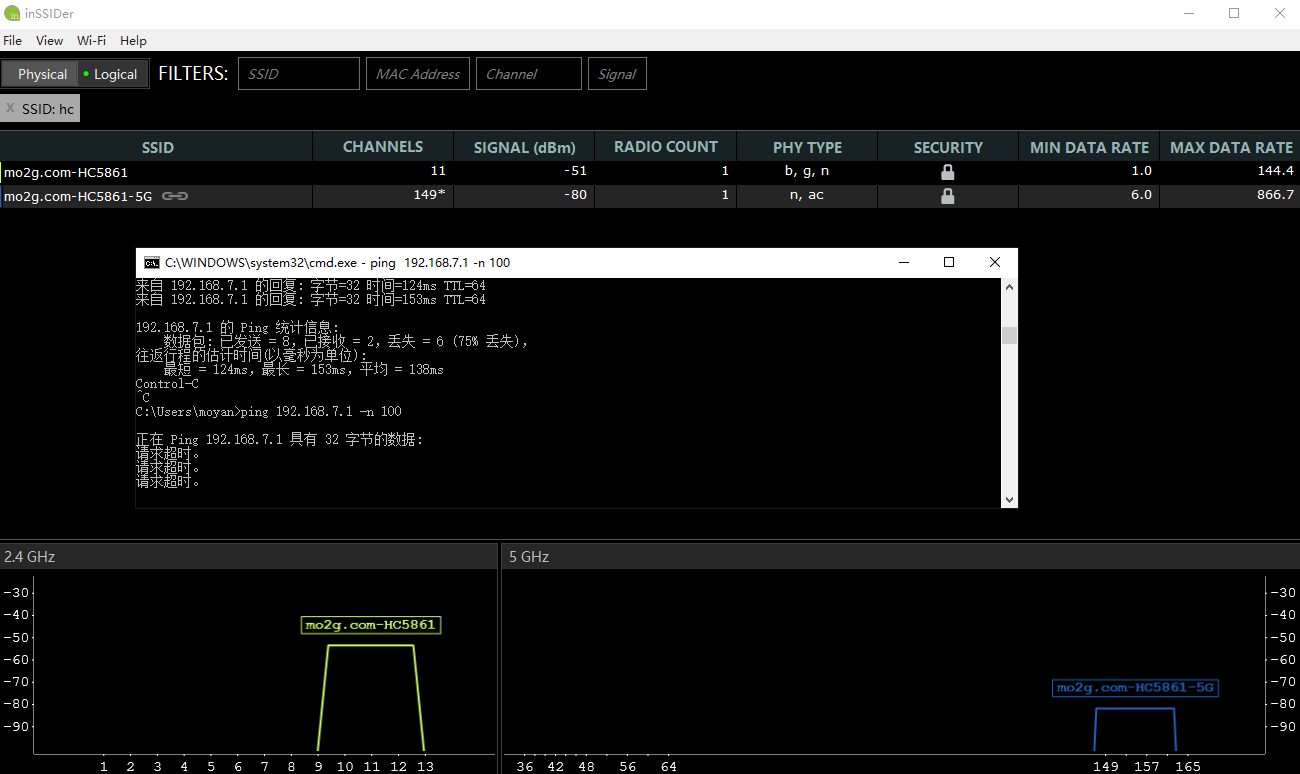Screen dimensions: 1300x774
Task: Click the lock icon in mo2g.com-HC5861 row
Action: (947, 172)
